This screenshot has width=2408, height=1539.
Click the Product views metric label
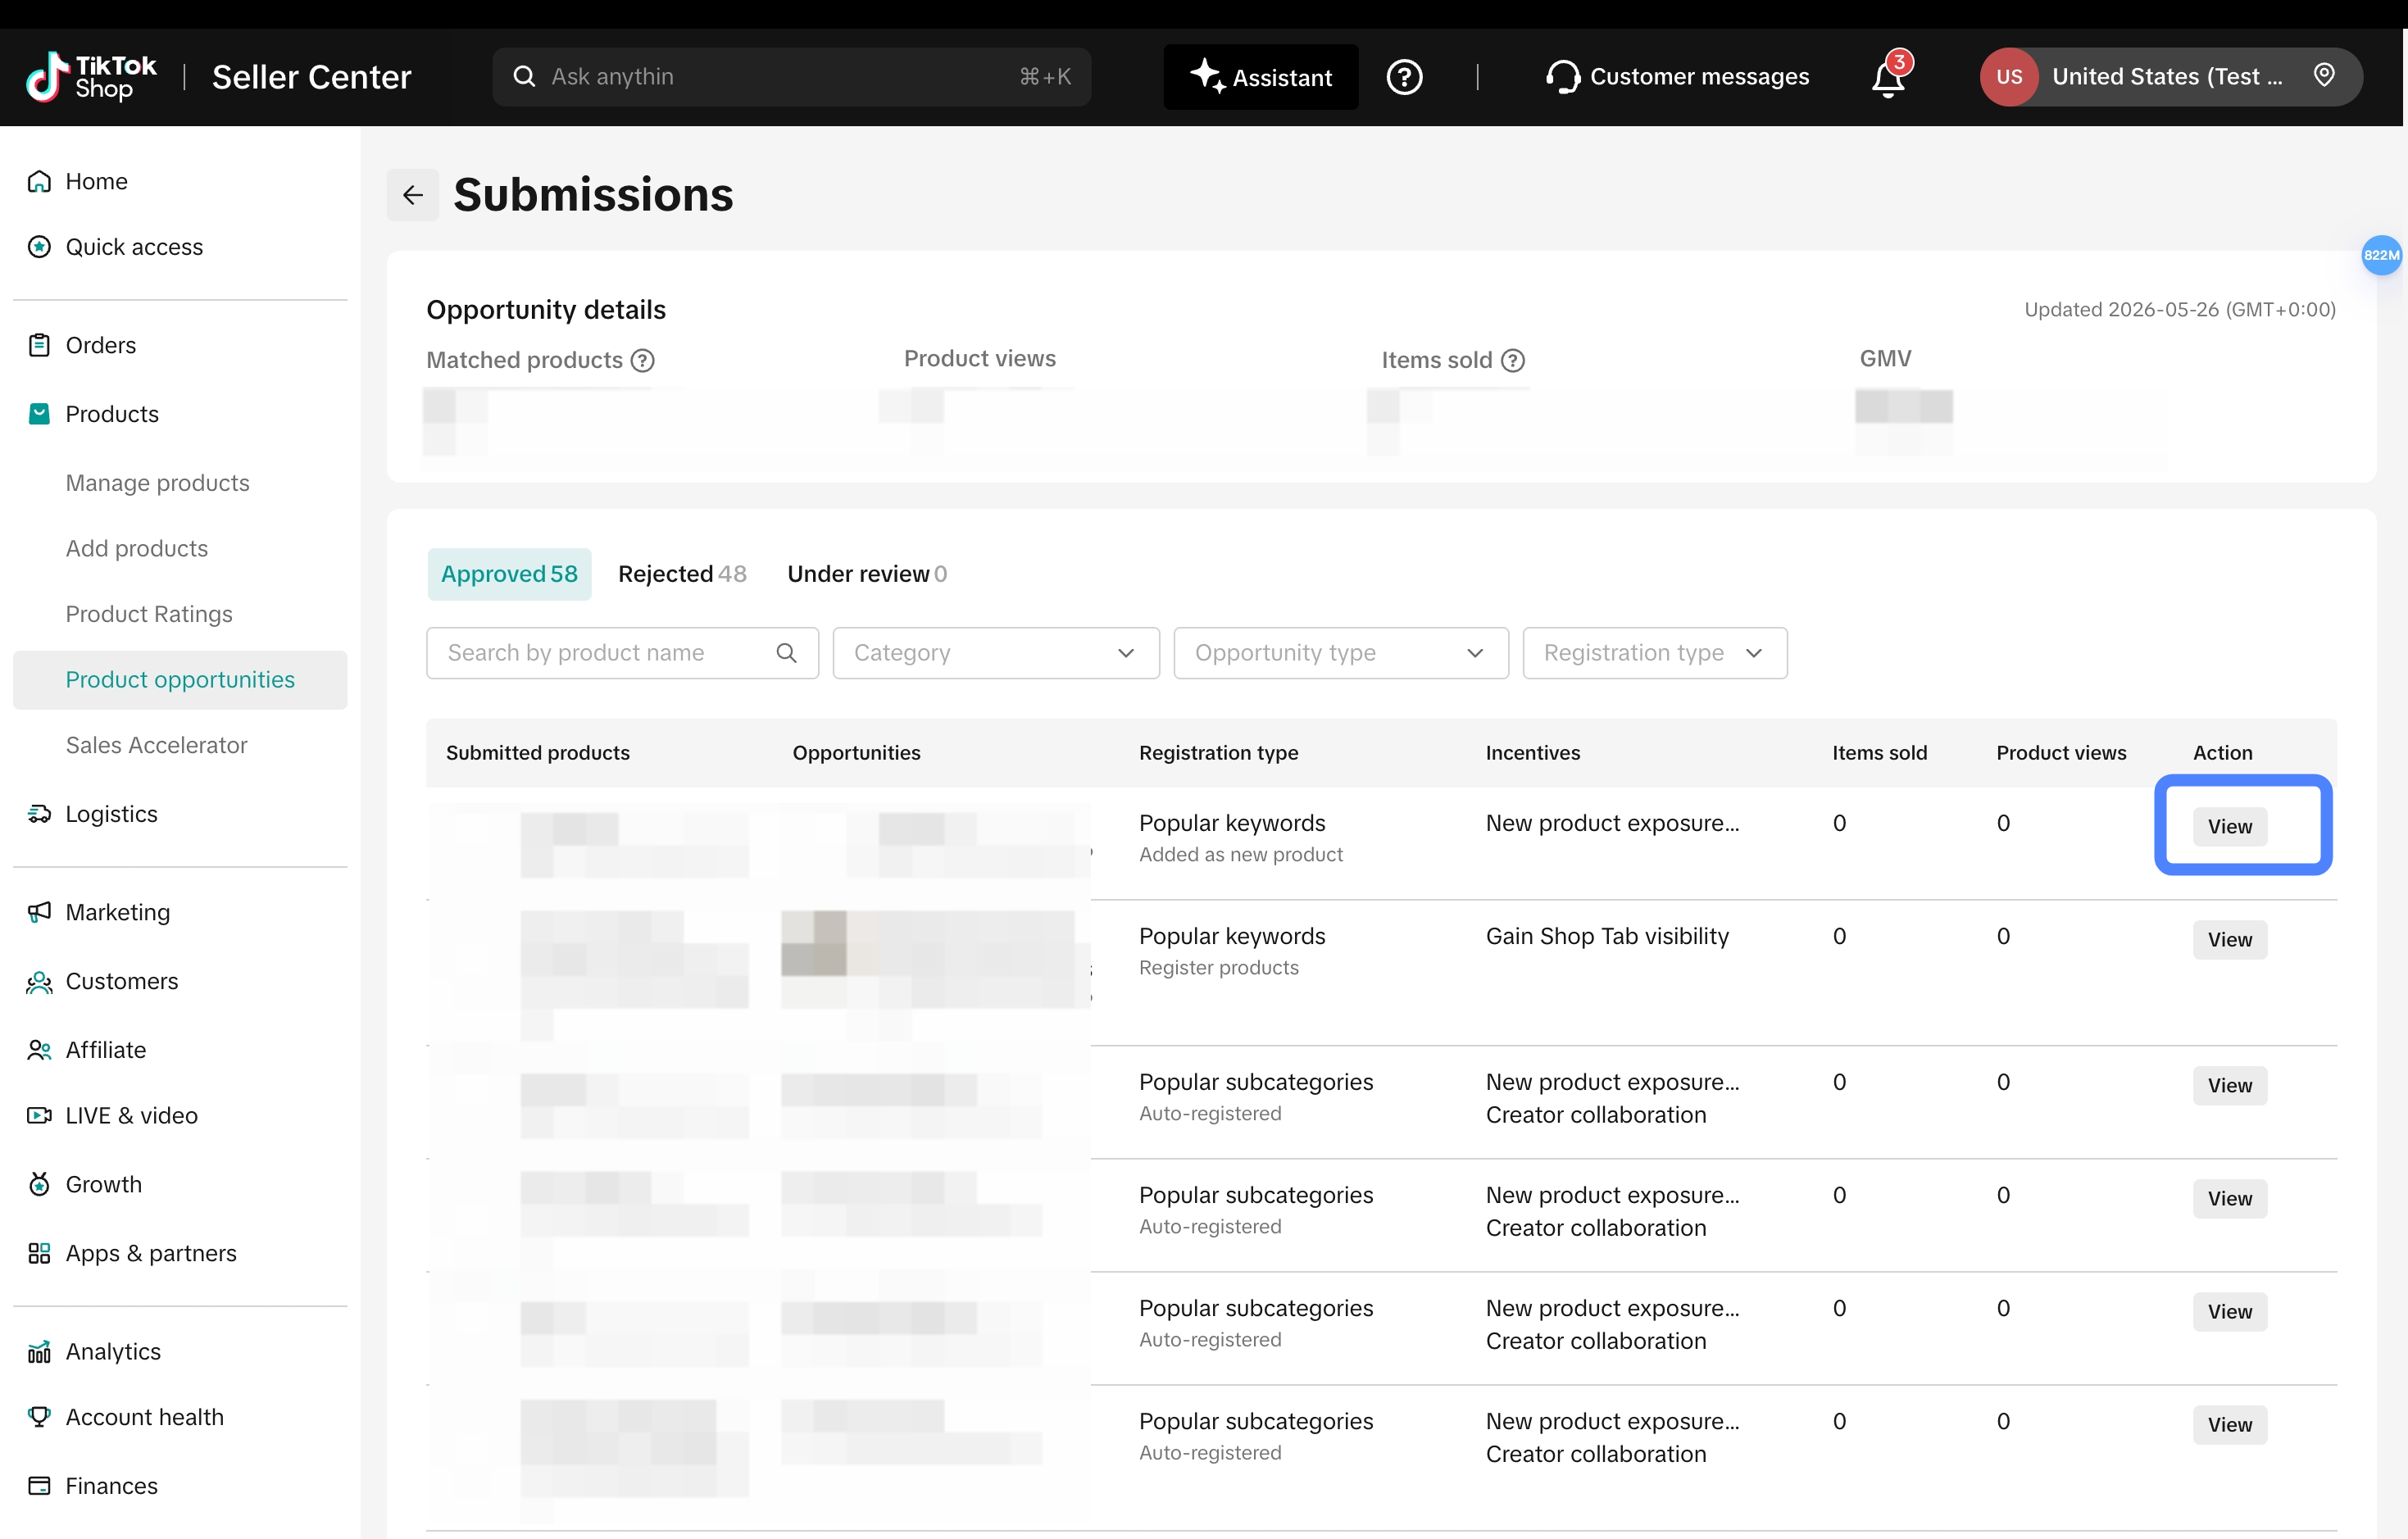tap(980, 358)
